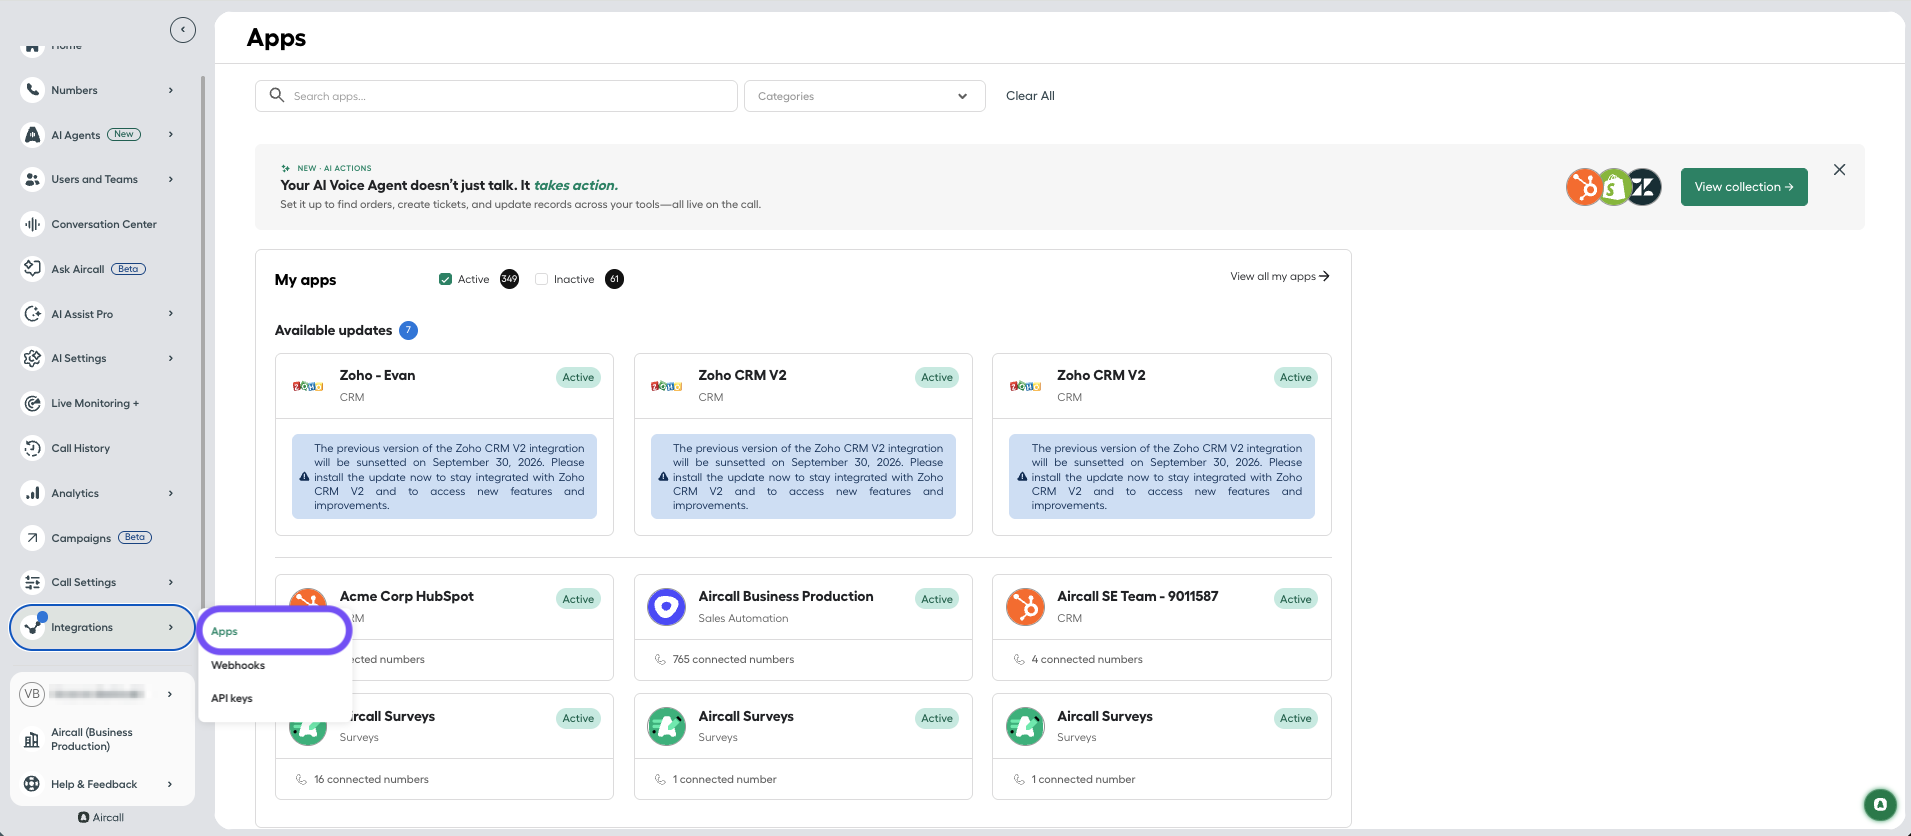The image size is (1911, 836).
Task: Uncheck the Active apps filter checkbox
Action: click(445, 279)
